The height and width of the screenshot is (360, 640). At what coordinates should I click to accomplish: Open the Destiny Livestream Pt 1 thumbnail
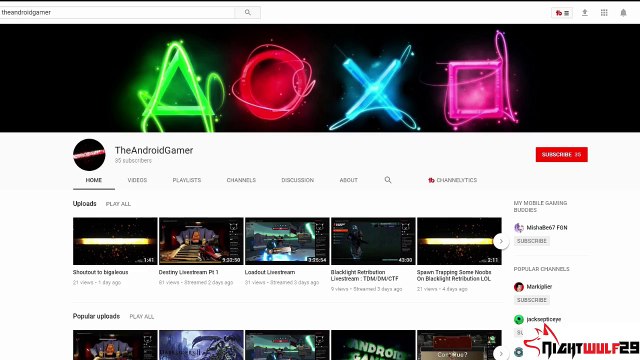click(201, 241)
